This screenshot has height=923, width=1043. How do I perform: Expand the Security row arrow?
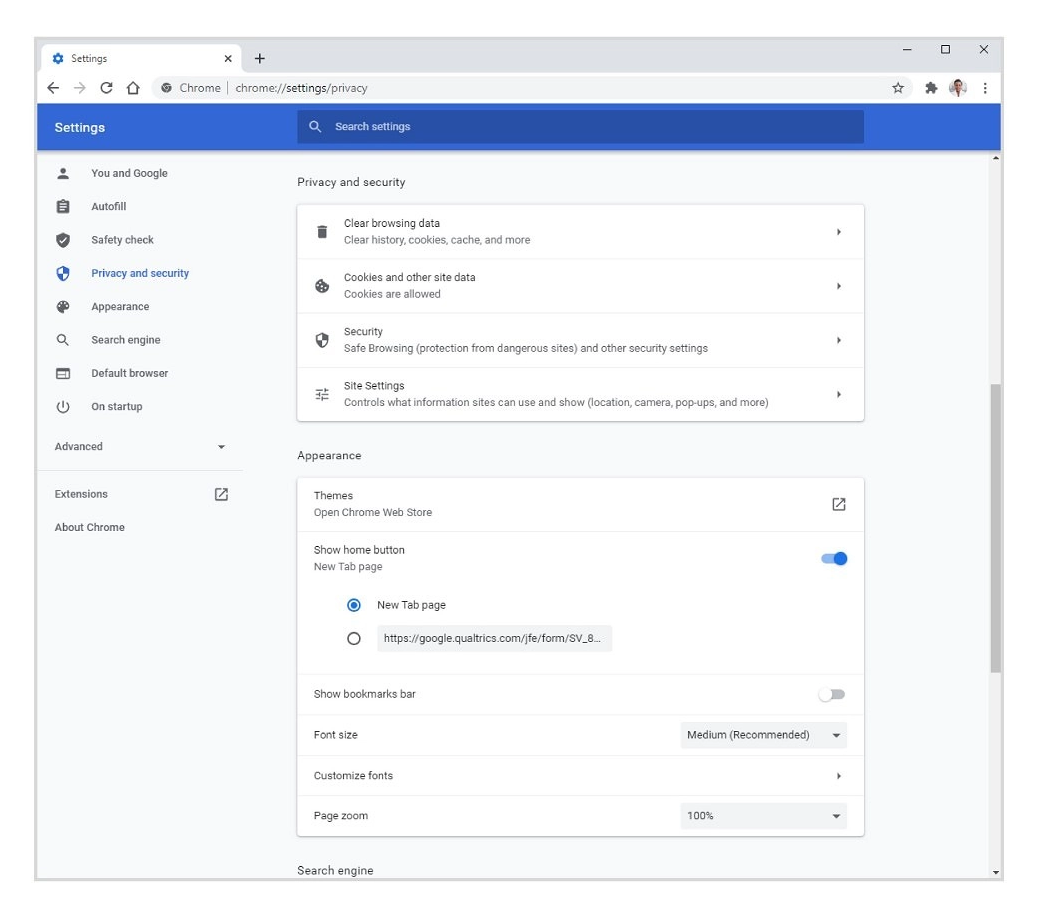click(x=839, y=340)
